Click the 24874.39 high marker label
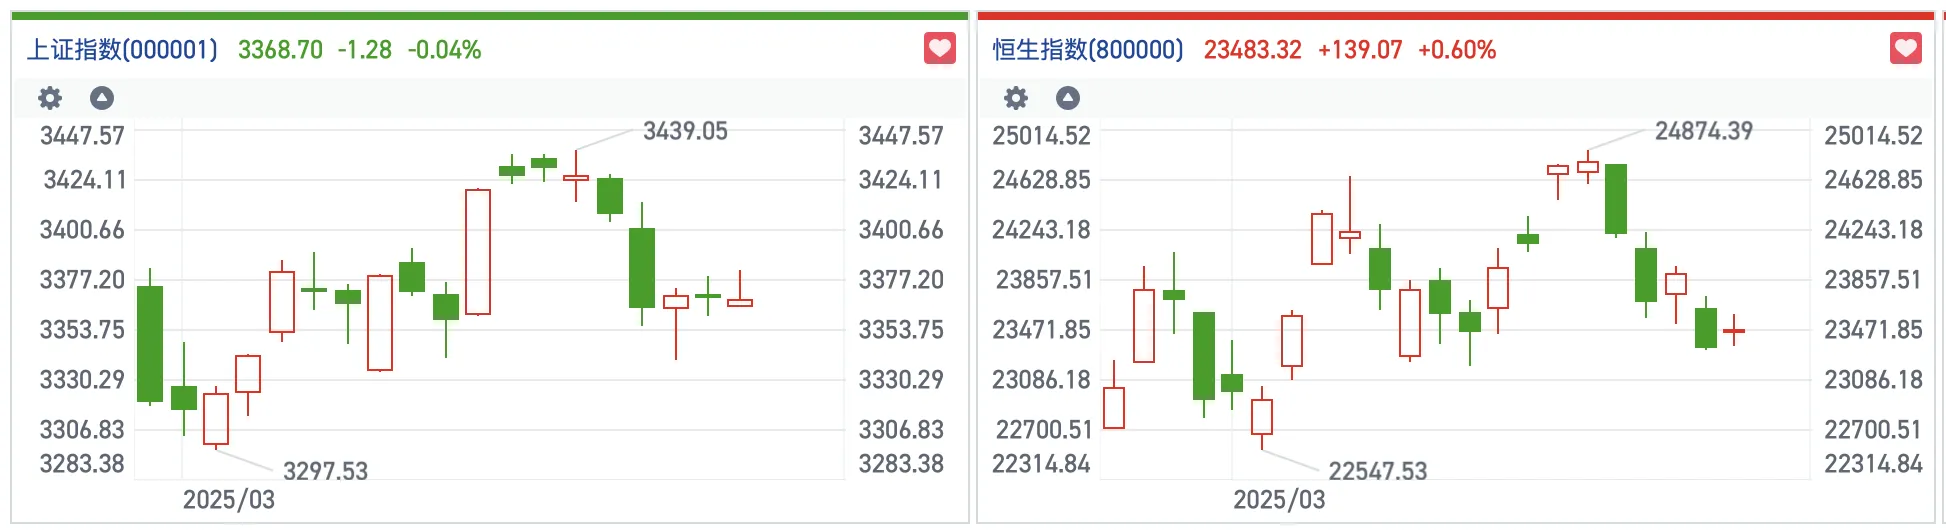1946x530 pixels. point(1704,131)
